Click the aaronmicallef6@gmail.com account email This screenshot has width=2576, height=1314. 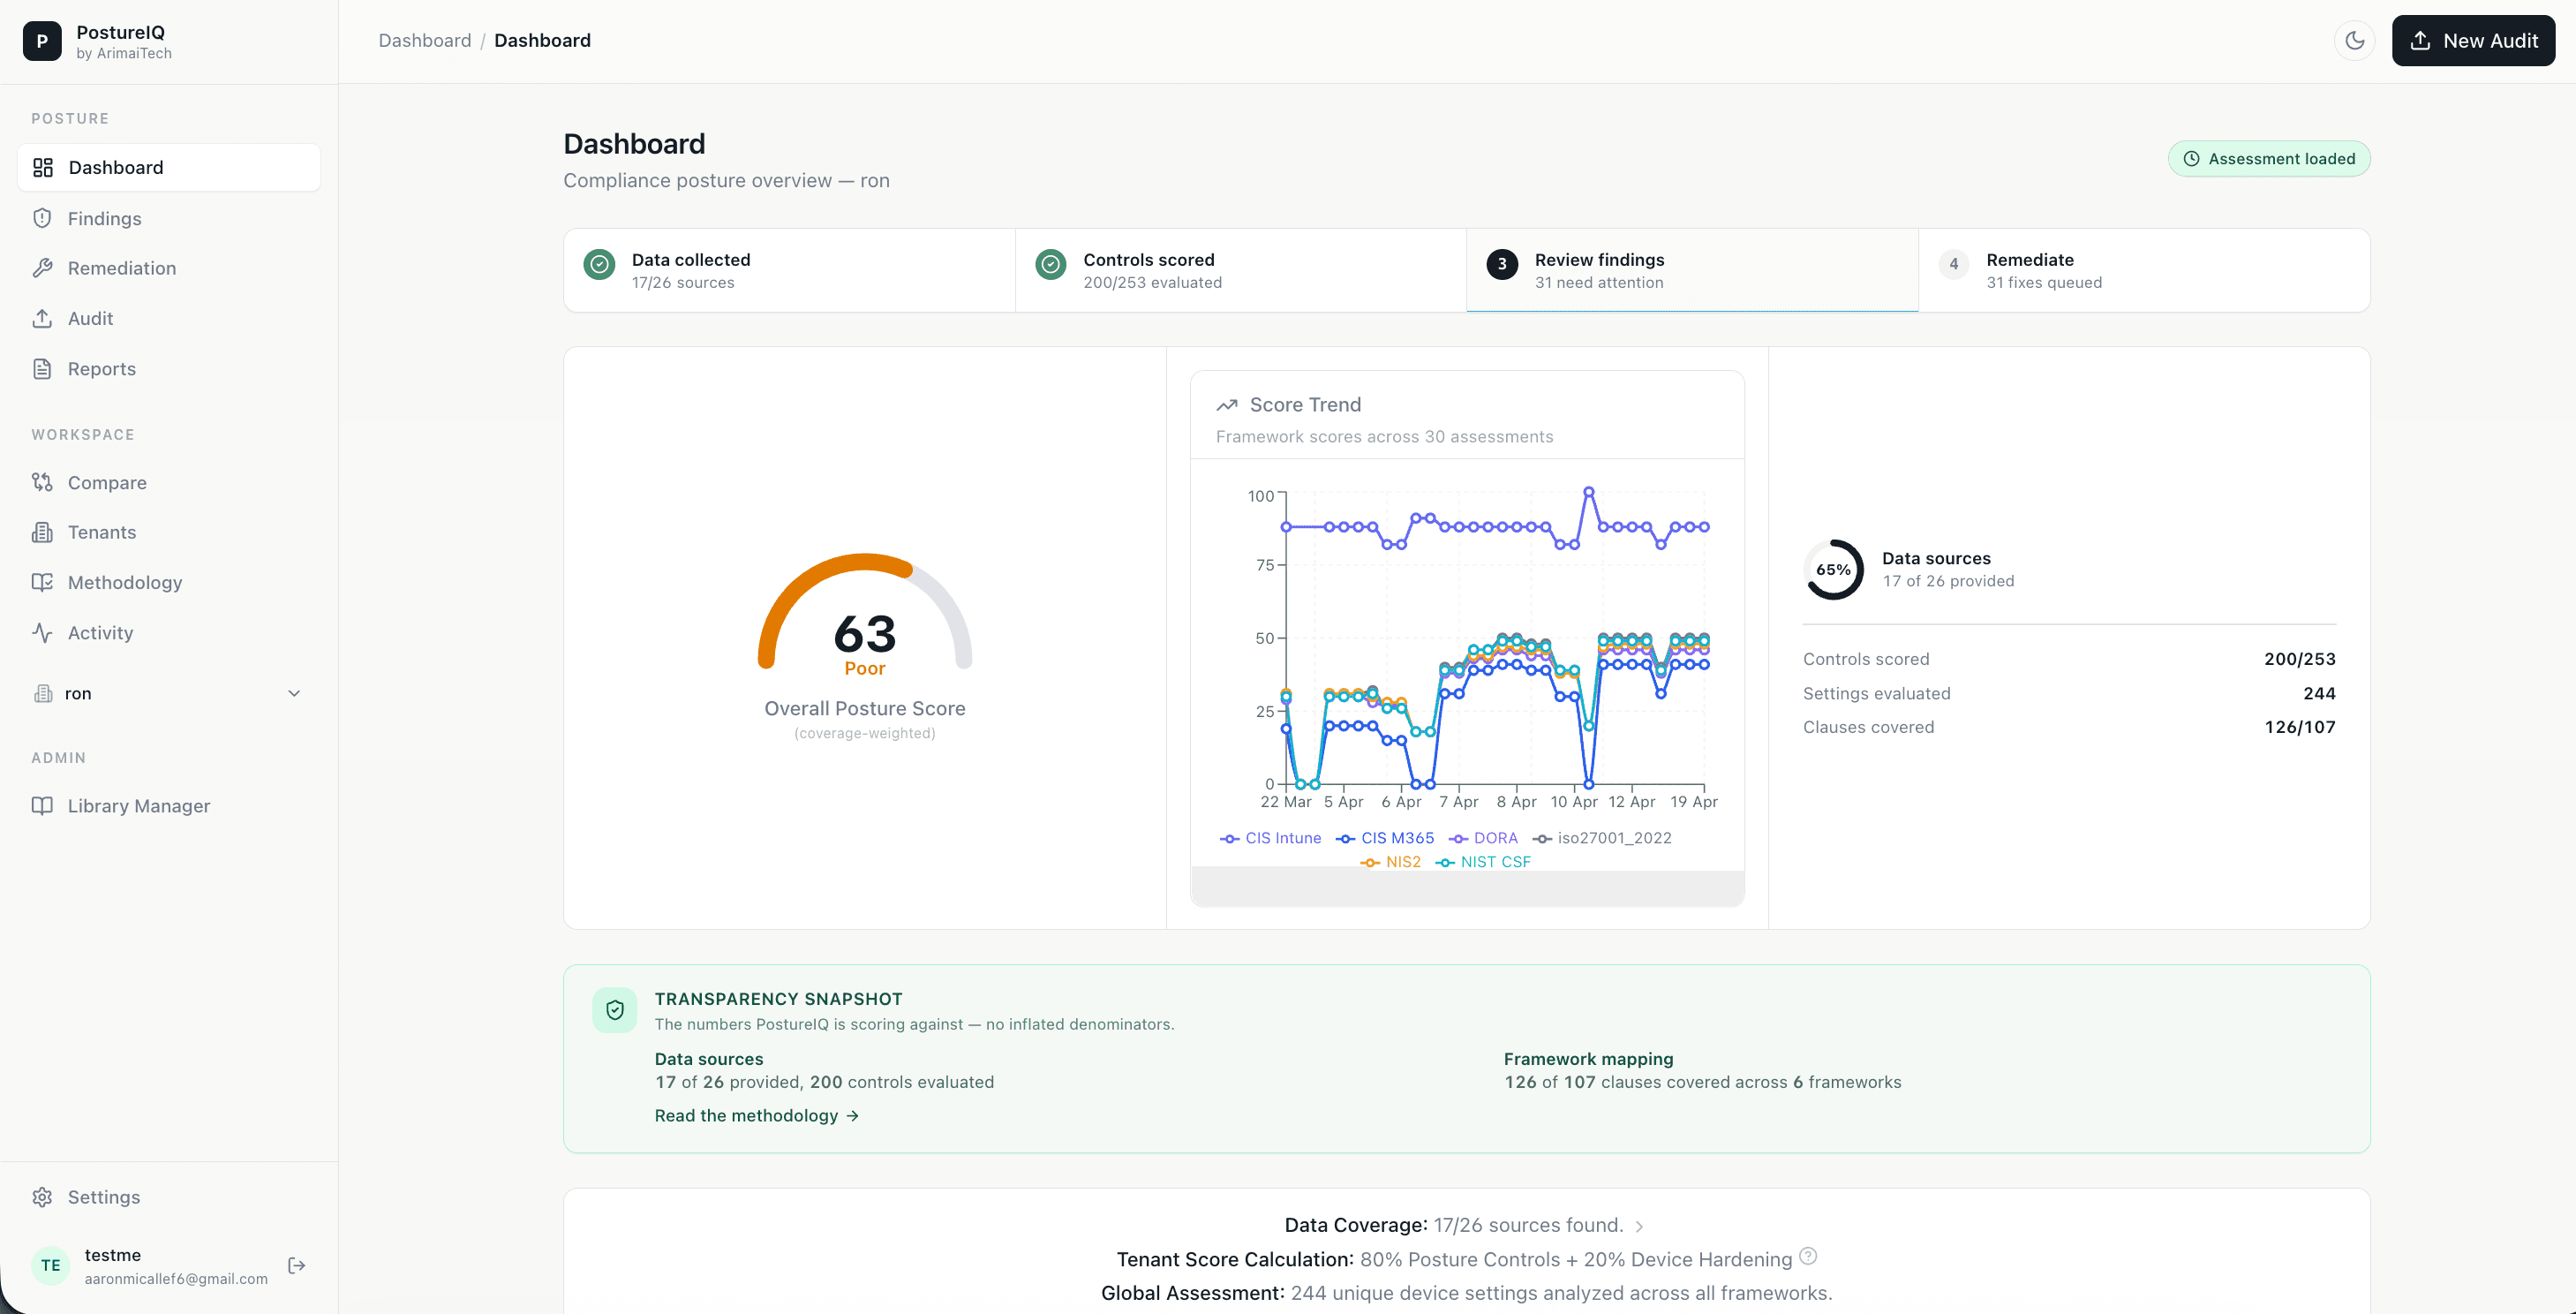coord(176,1279)
